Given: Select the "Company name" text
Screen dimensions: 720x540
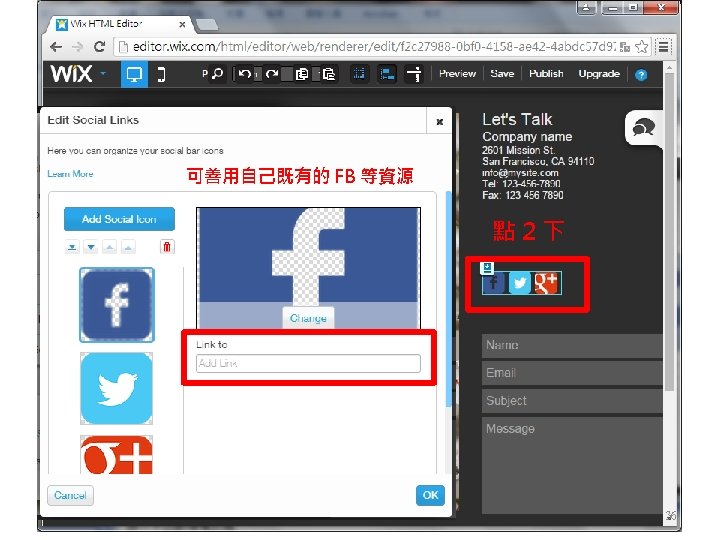Looking at the screenshot, I should (527, 137).
